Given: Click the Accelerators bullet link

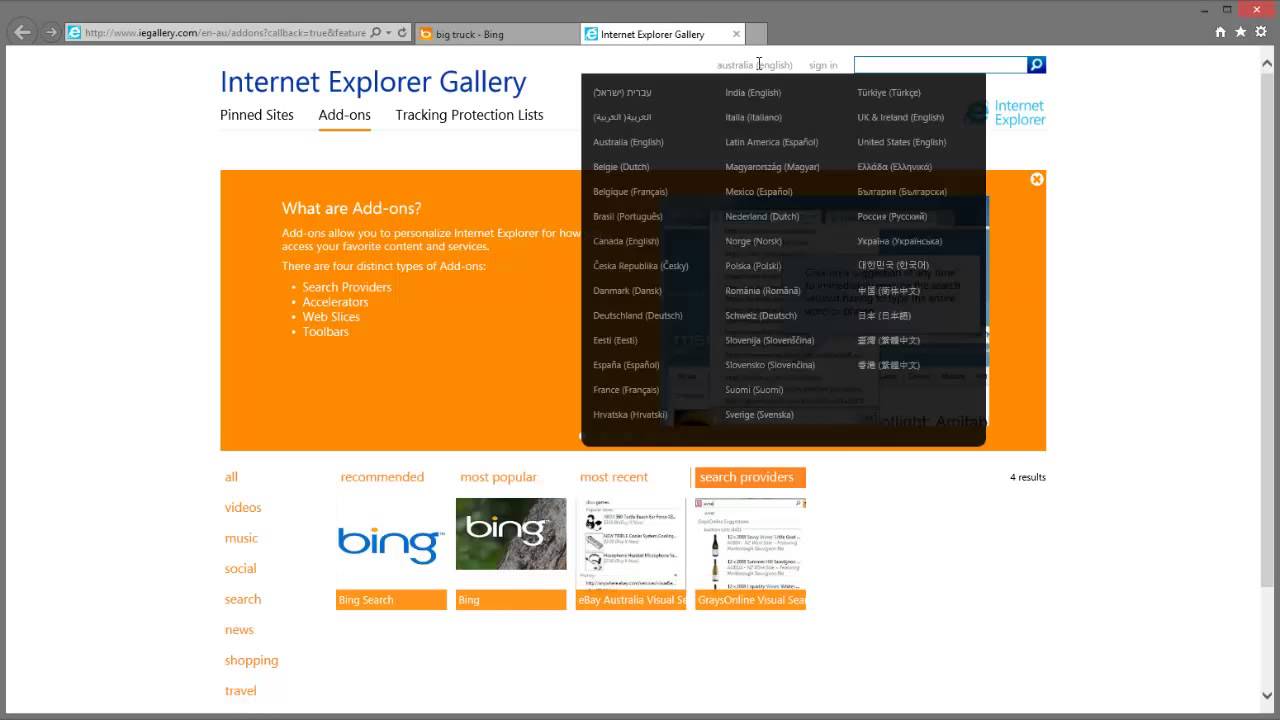Looking at the screenshot, I should pyautogui.click(x=335, y=302).
